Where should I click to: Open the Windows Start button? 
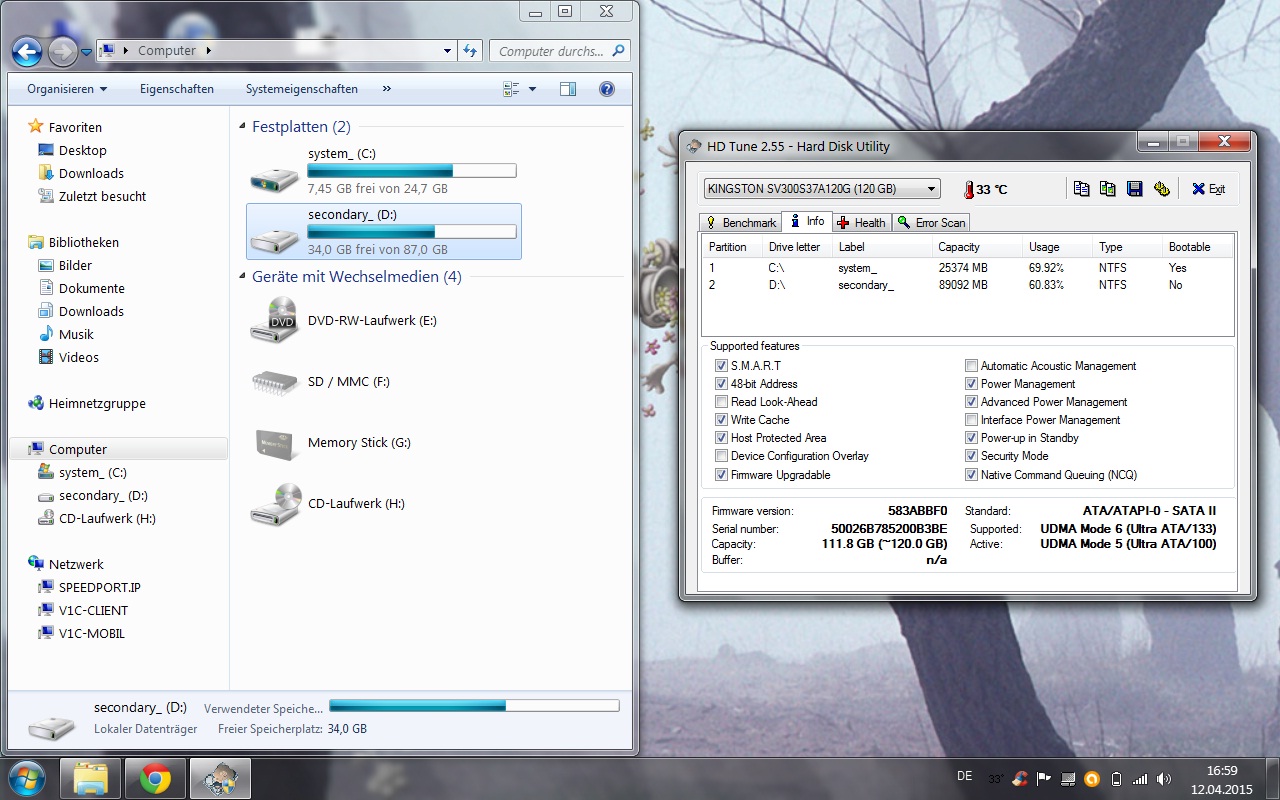26,779
